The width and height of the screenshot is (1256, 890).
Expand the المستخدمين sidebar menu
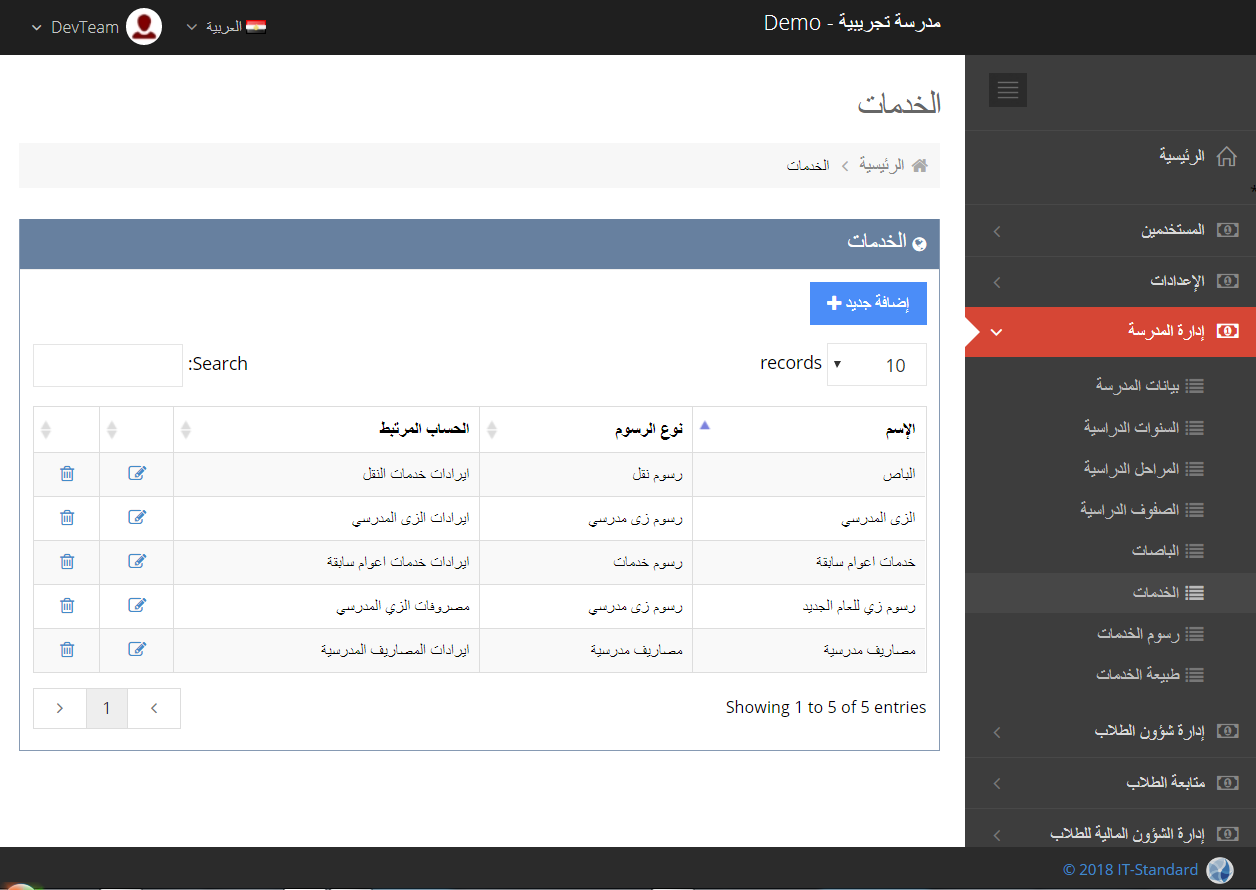1110,230
